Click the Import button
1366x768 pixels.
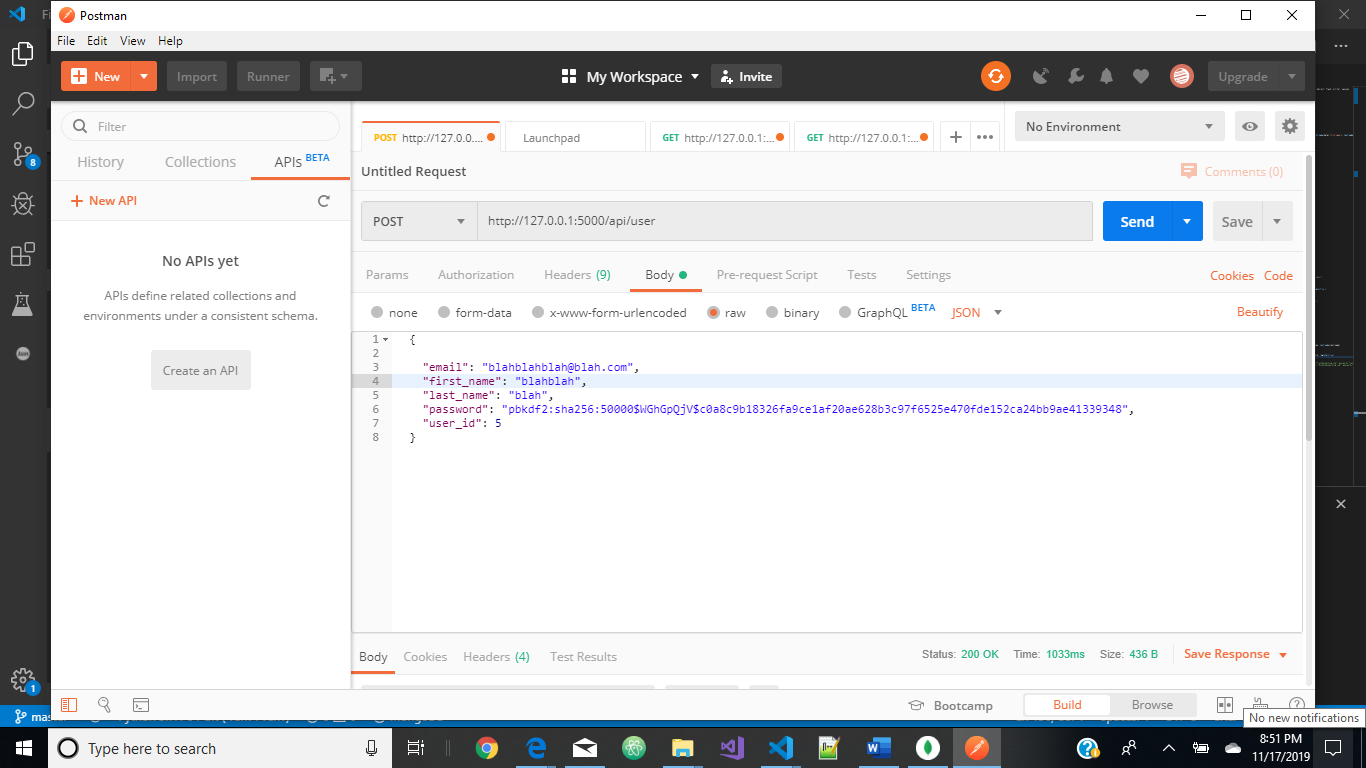pyautogui.click(x=197, y=76)
